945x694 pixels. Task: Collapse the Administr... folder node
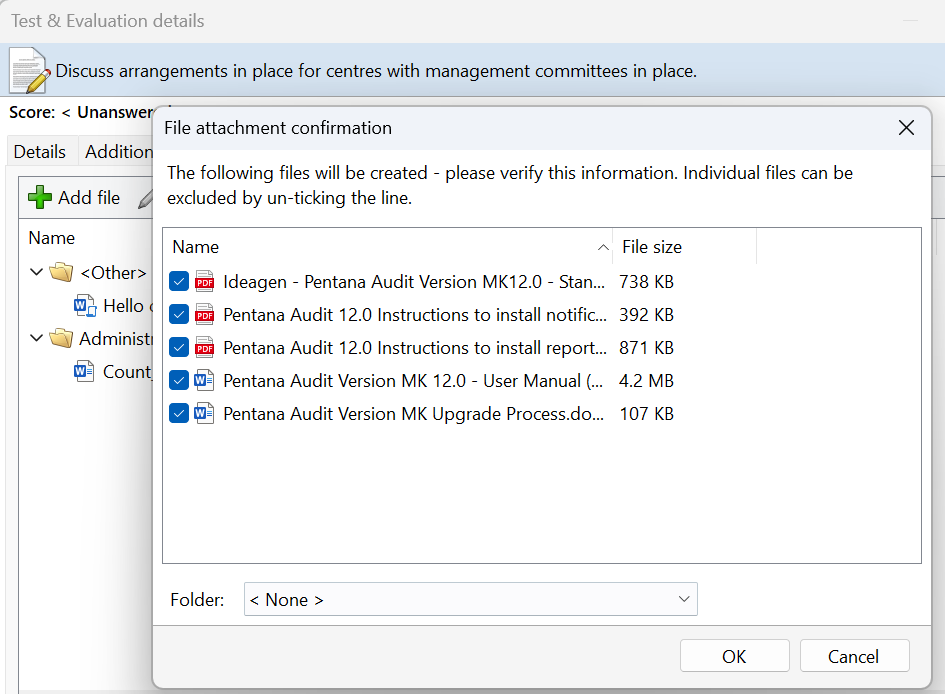[37, 339]
